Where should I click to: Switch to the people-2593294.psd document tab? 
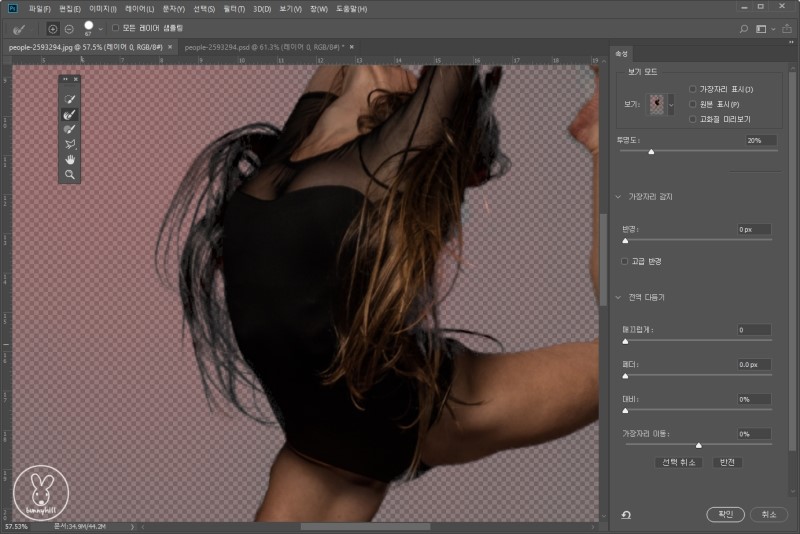[263, 47]
